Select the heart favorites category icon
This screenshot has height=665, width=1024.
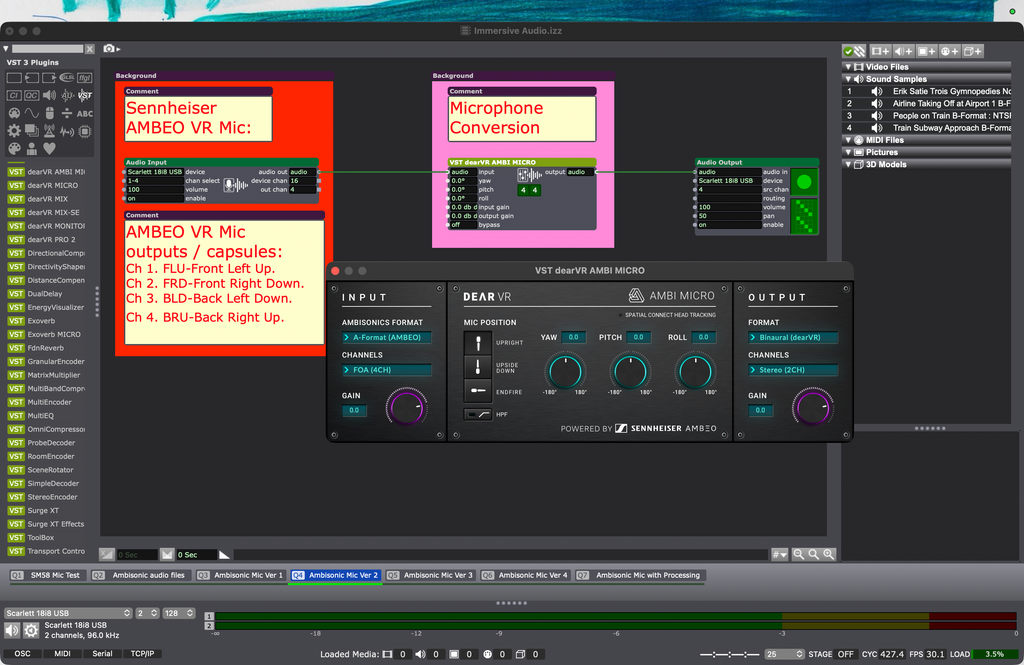(x=49, y=149)
